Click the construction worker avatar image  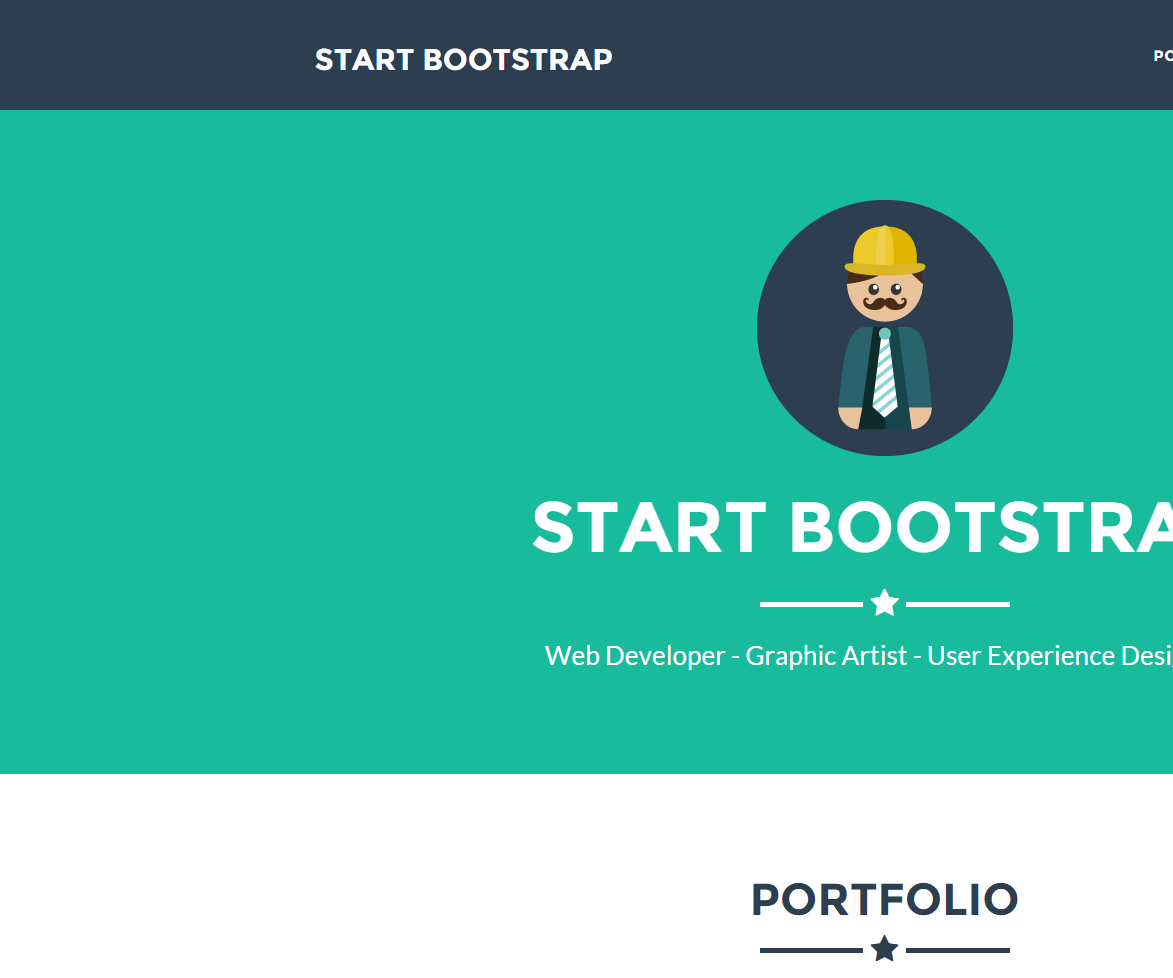click(884, 328)
